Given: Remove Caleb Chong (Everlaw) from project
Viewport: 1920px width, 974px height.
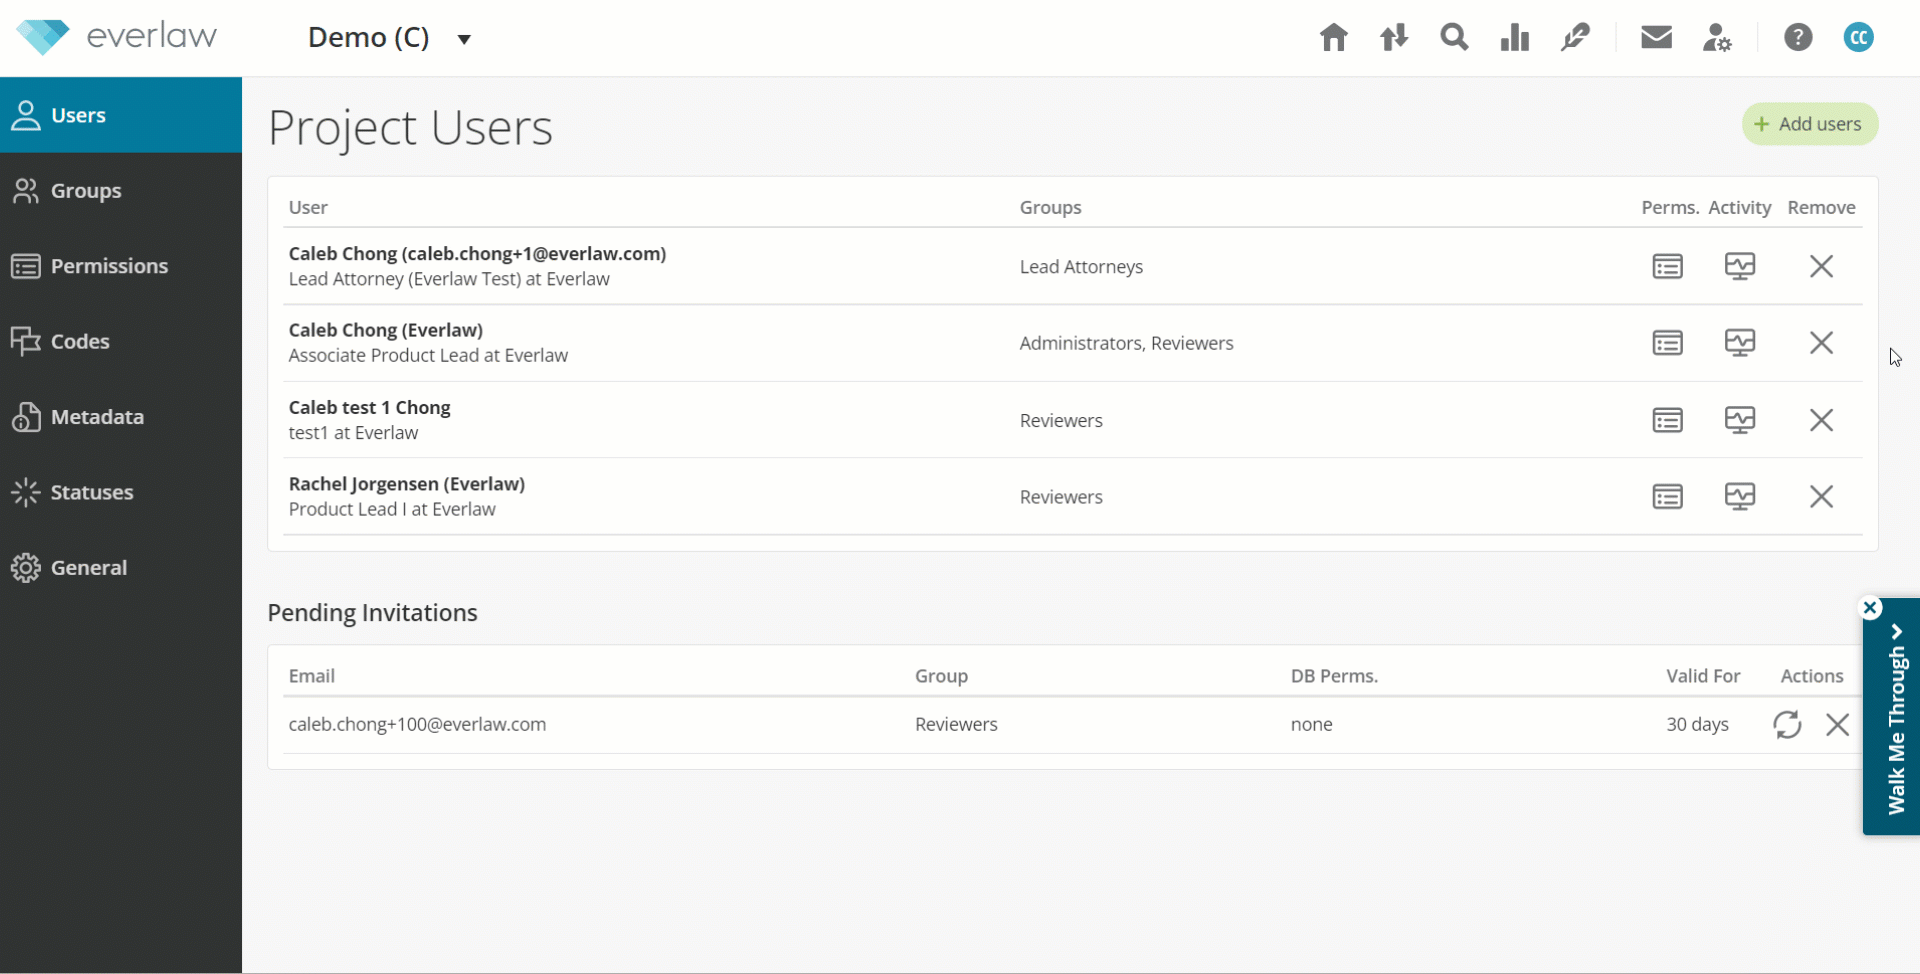Looking at the screenshot, I should (x=1822, y=343).
